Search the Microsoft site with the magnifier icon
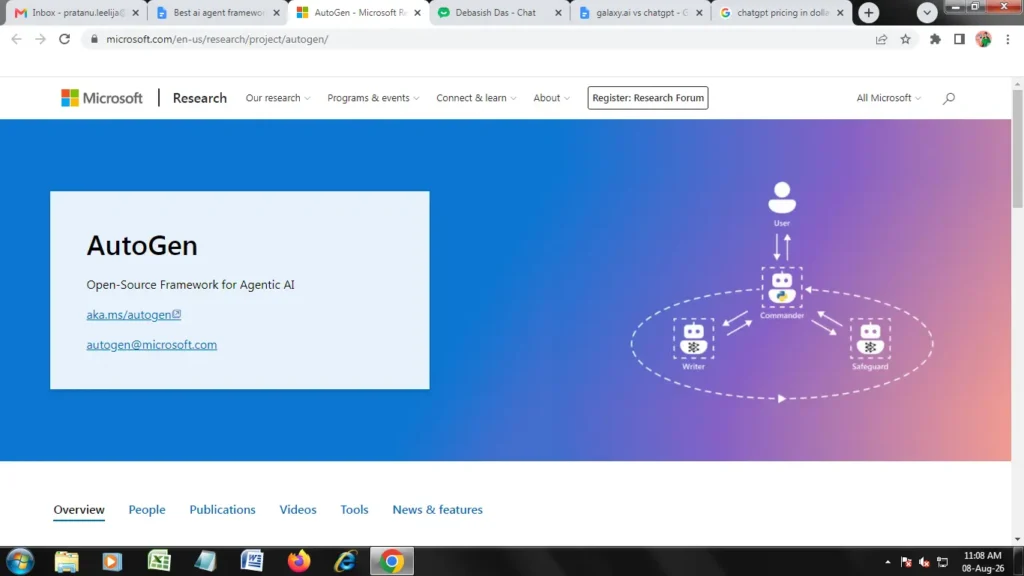Image resolution: width=1024 pixels, height=576 pixels. coord(949,98)
